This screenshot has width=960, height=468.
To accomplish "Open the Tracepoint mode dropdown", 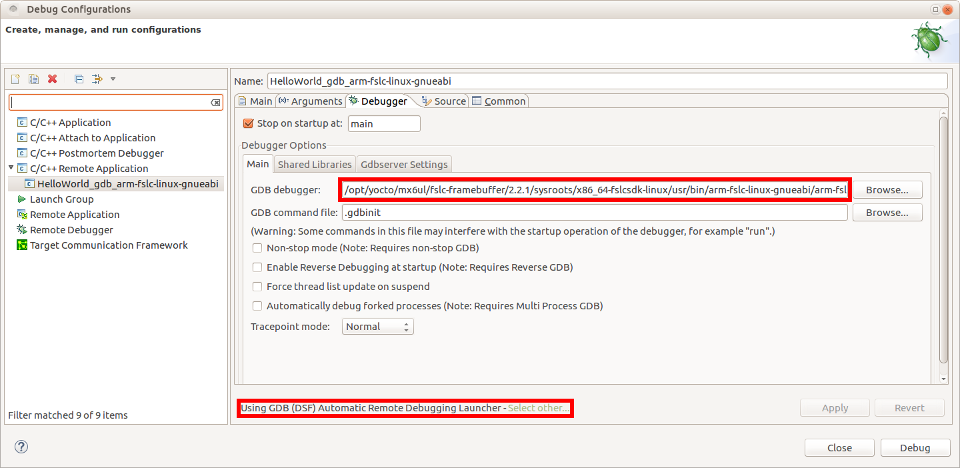I will click(378, 327).
